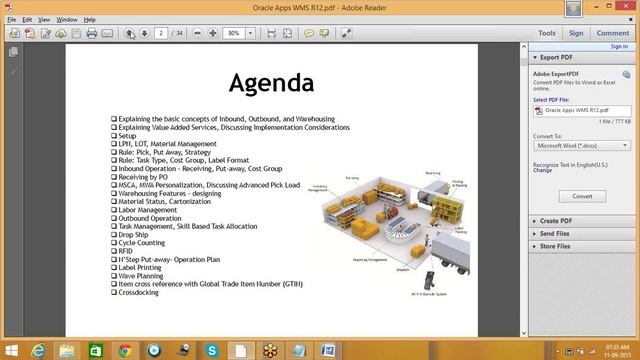Screen dimensions: 640x360
Task: Click the Oracle Apps WMS R12.pdf file field
Action: [x=582, y=111]
